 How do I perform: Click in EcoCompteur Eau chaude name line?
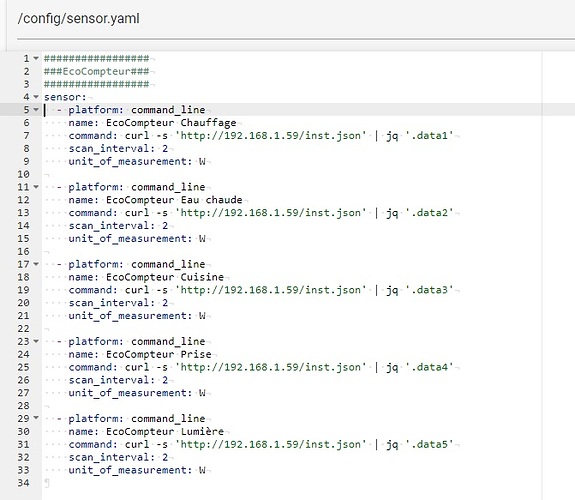coord(155,200)
